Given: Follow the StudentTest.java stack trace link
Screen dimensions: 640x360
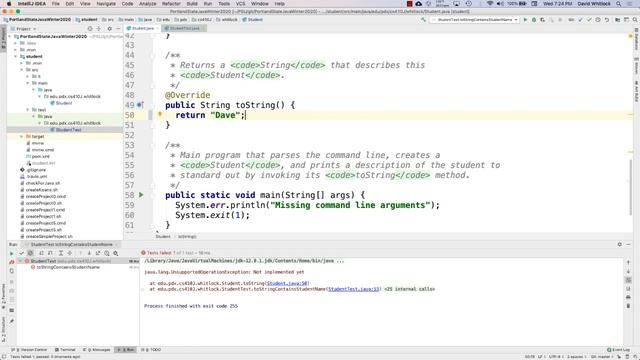Looking at the screenshot, I should [354, 289].
